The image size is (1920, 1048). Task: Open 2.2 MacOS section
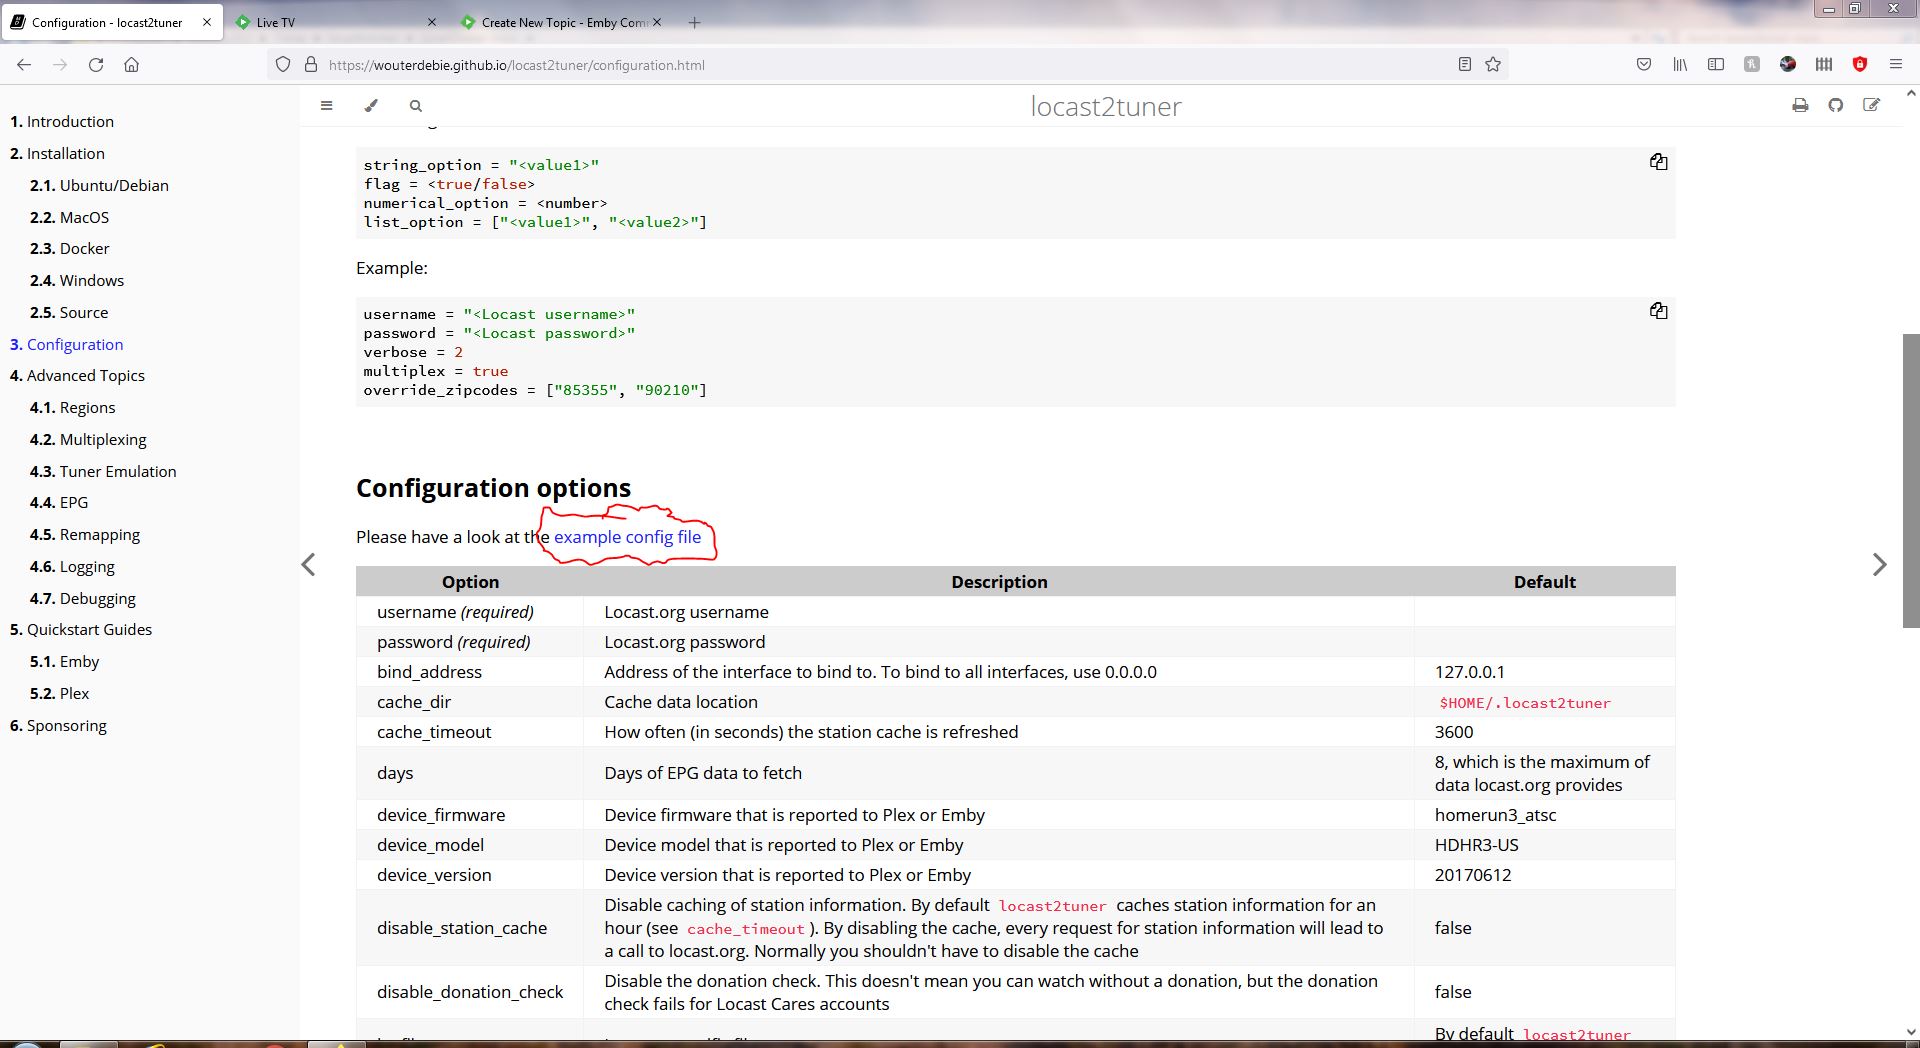tap(69, 217)
